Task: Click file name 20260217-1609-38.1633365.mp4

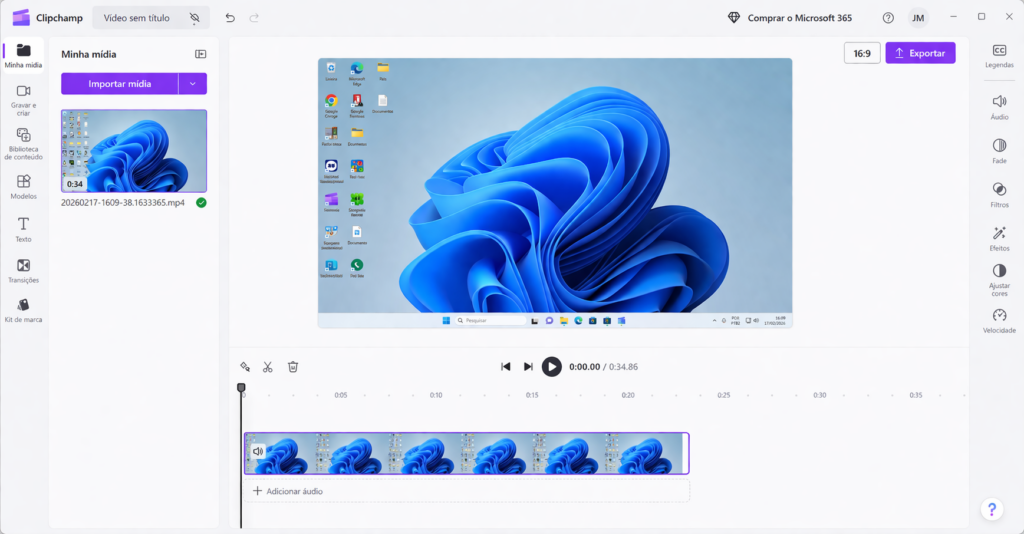Action: pos(123,202)
